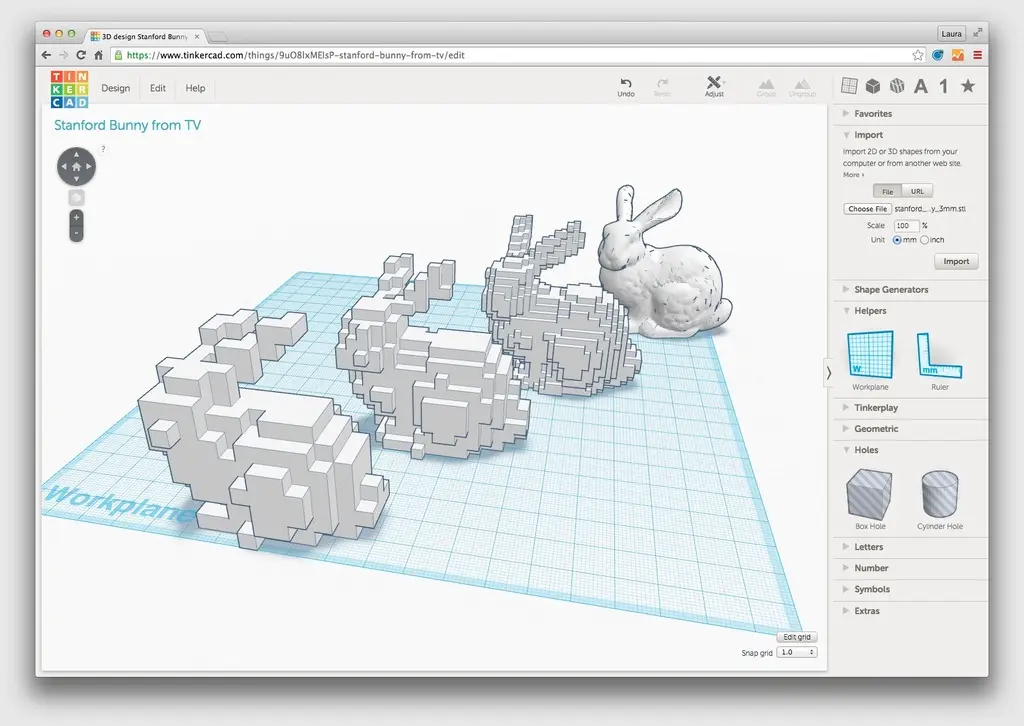
Task: Select the mm unit radio button
Action: [x=897, y=240]
